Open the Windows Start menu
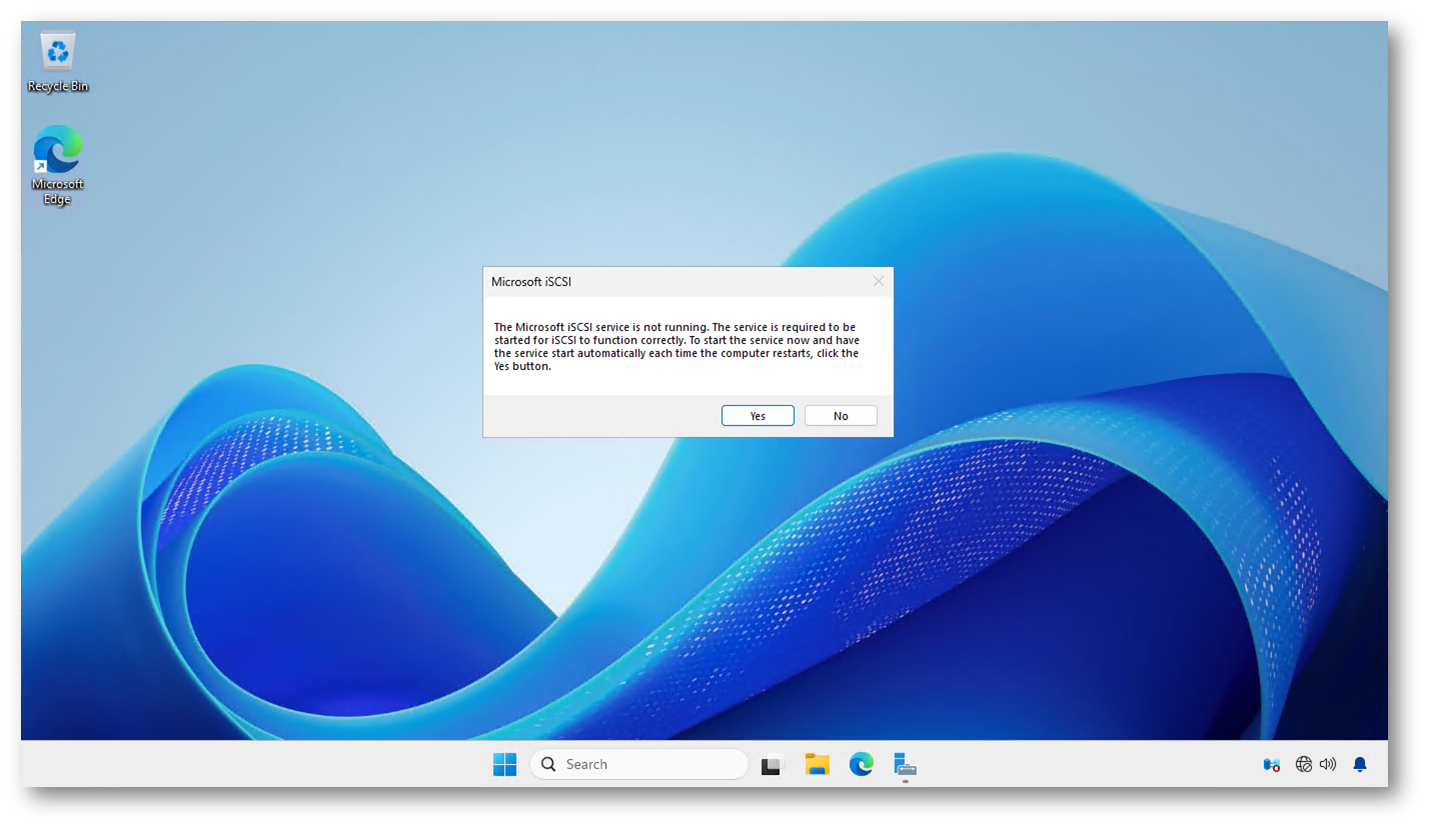The width and height of the screenshot is (1430, 829). 505,765
